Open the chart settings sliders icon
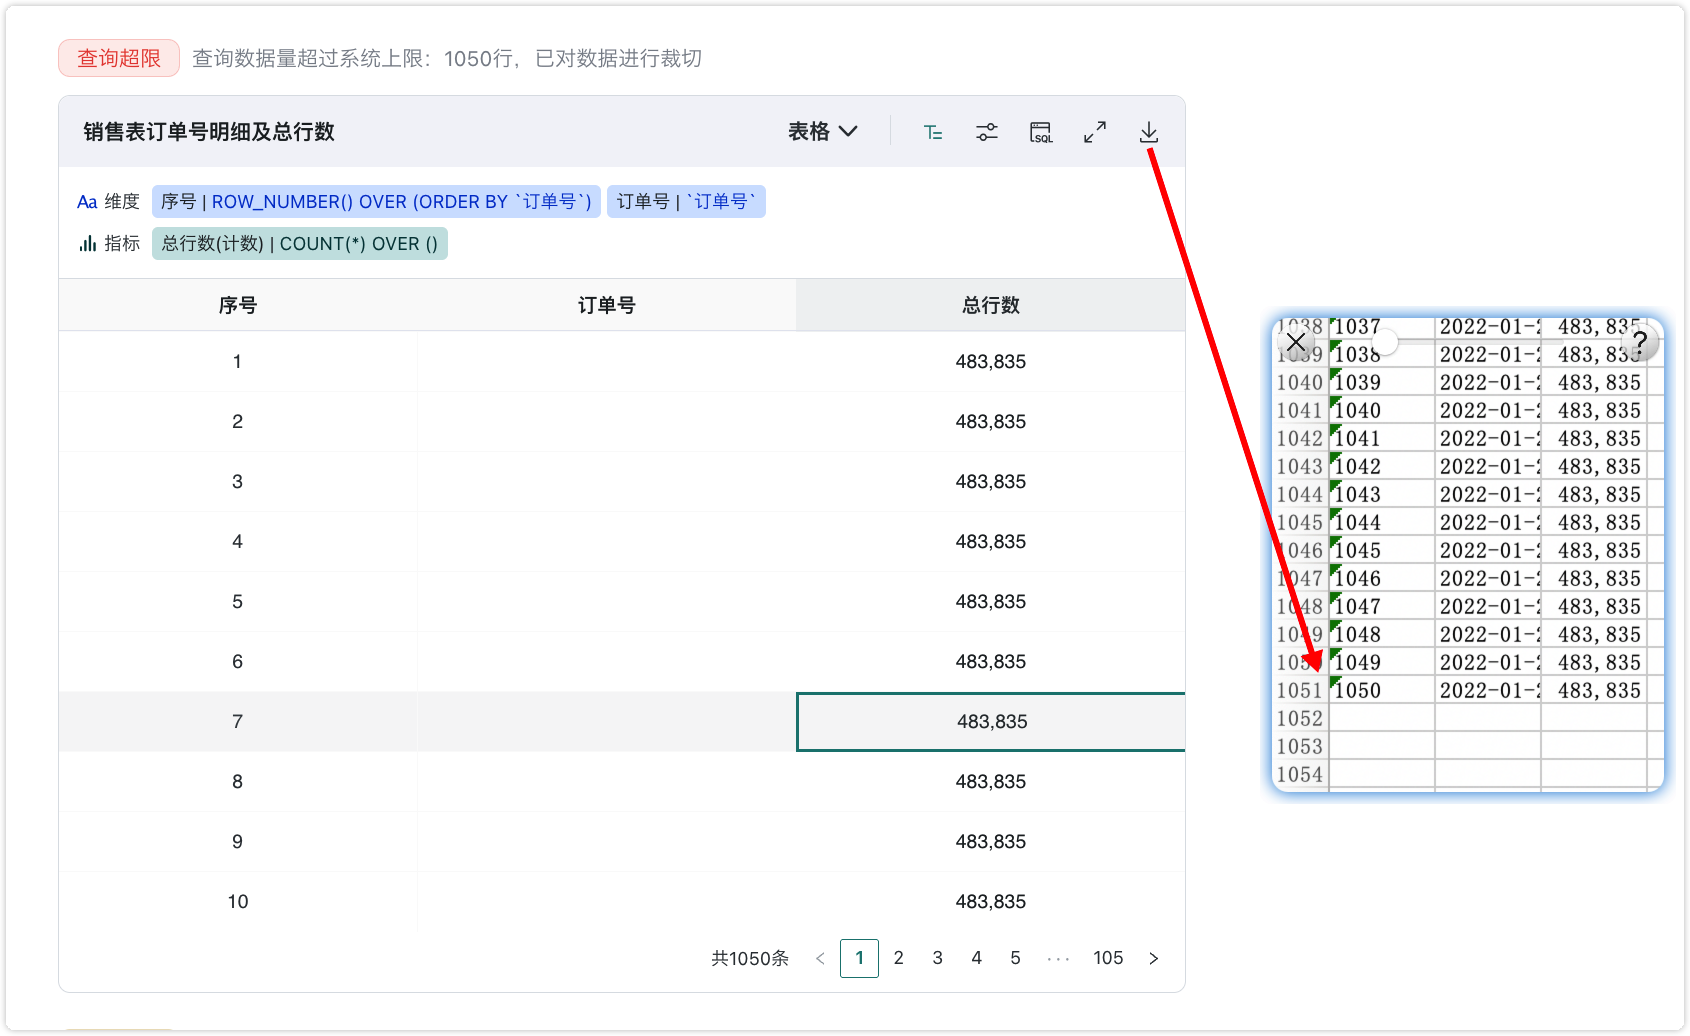The width and height of the screenshot is (1690, 1036). click(x=987, y=131)
